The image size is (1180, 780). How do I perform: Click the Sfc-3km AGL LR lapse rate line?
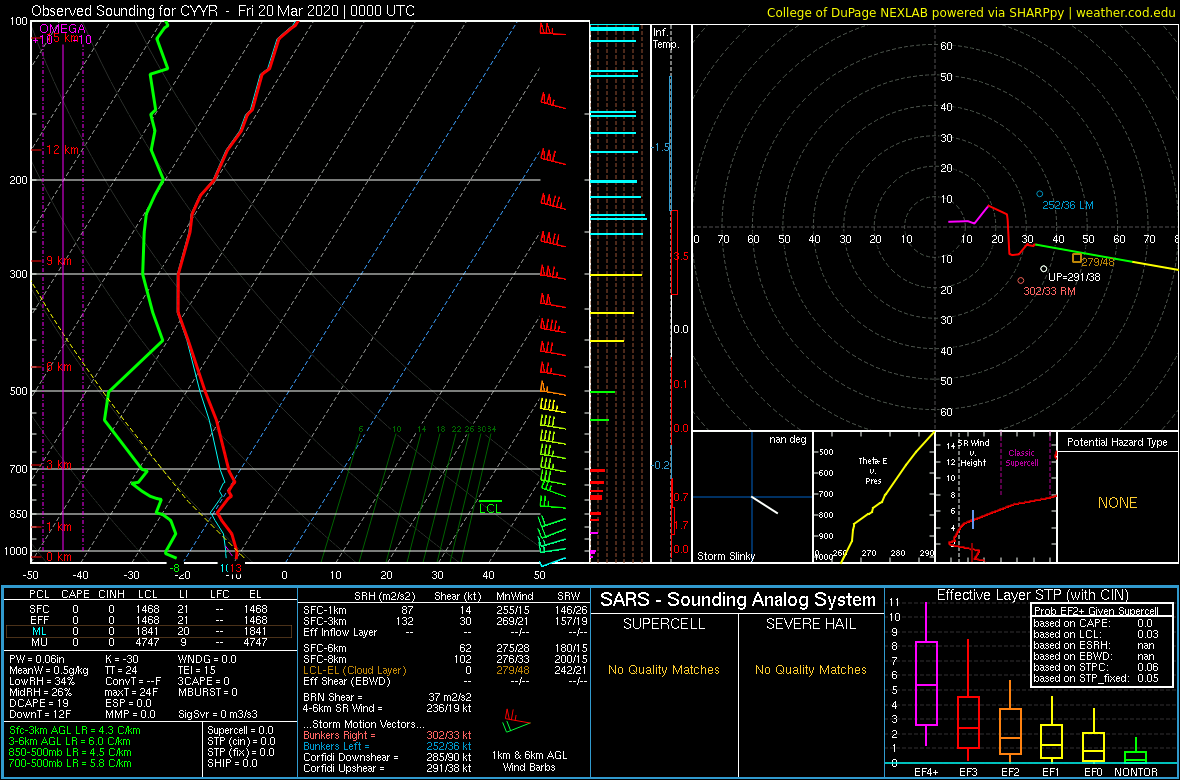[x=75, y=730]
